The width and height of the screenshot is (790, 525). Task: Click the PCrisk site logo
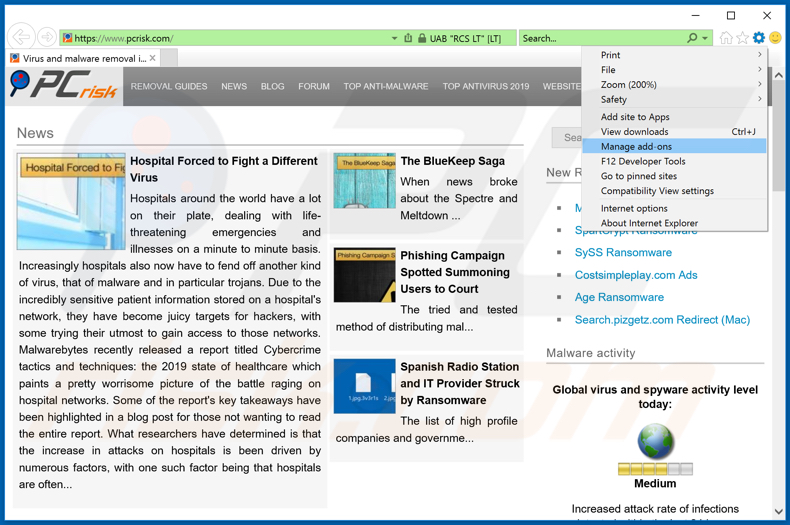point(63,85)
